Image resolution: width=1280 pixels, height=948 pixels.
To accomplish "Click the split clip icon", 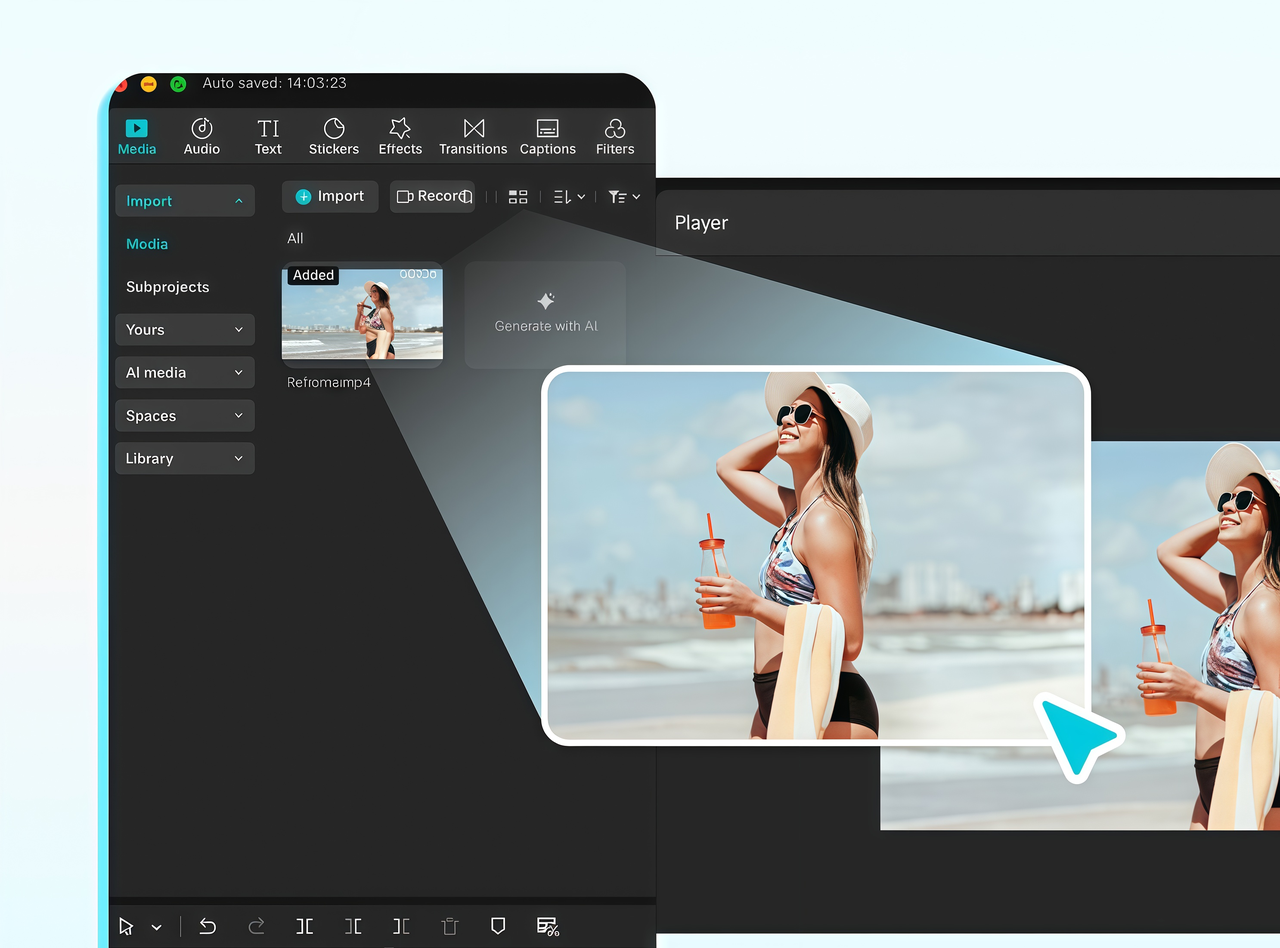I will [305, 926].
